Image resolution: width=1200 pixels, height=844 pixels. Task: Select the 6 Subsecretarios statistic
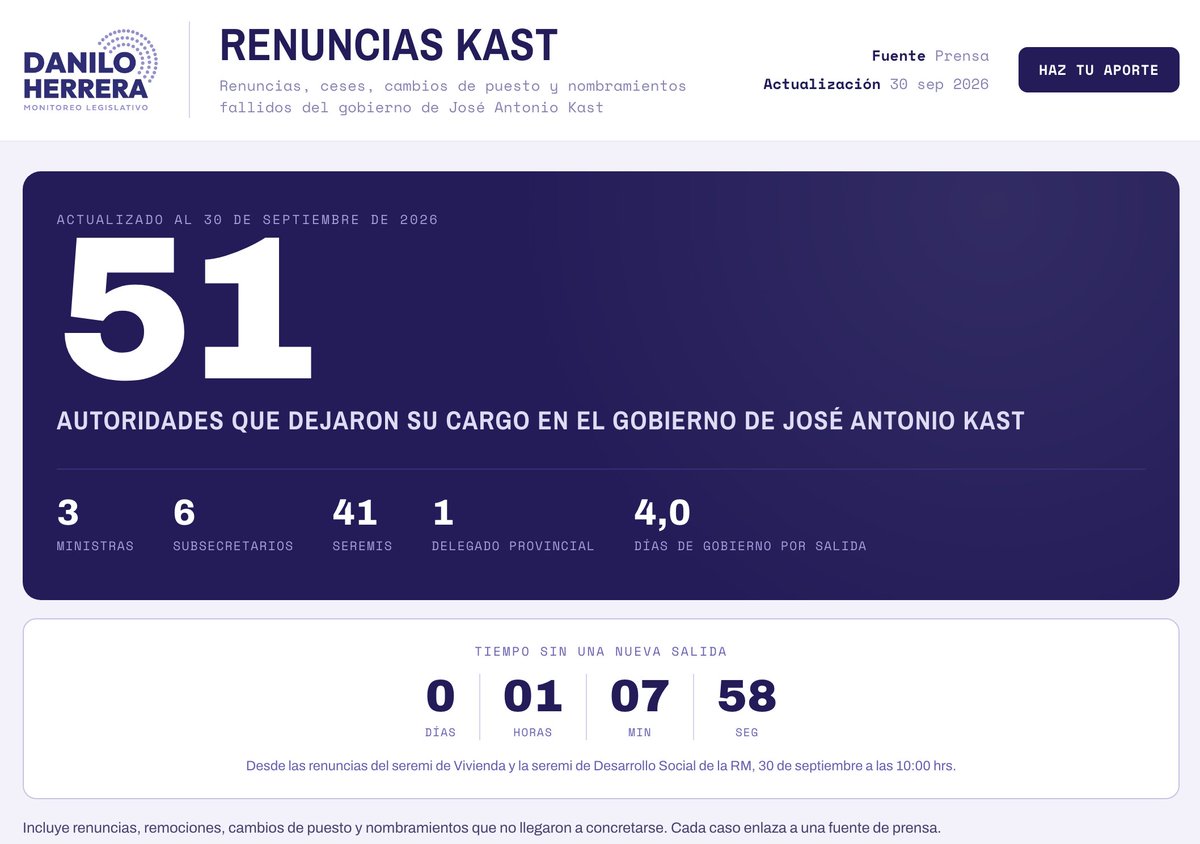[233, 525]
